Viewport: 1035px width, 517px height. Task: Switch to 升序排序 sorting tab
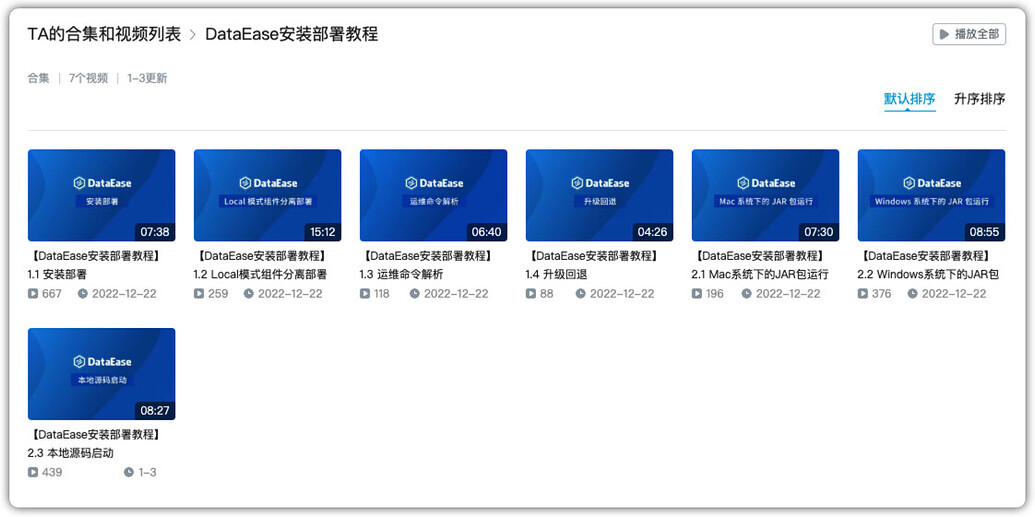point(980,99)
